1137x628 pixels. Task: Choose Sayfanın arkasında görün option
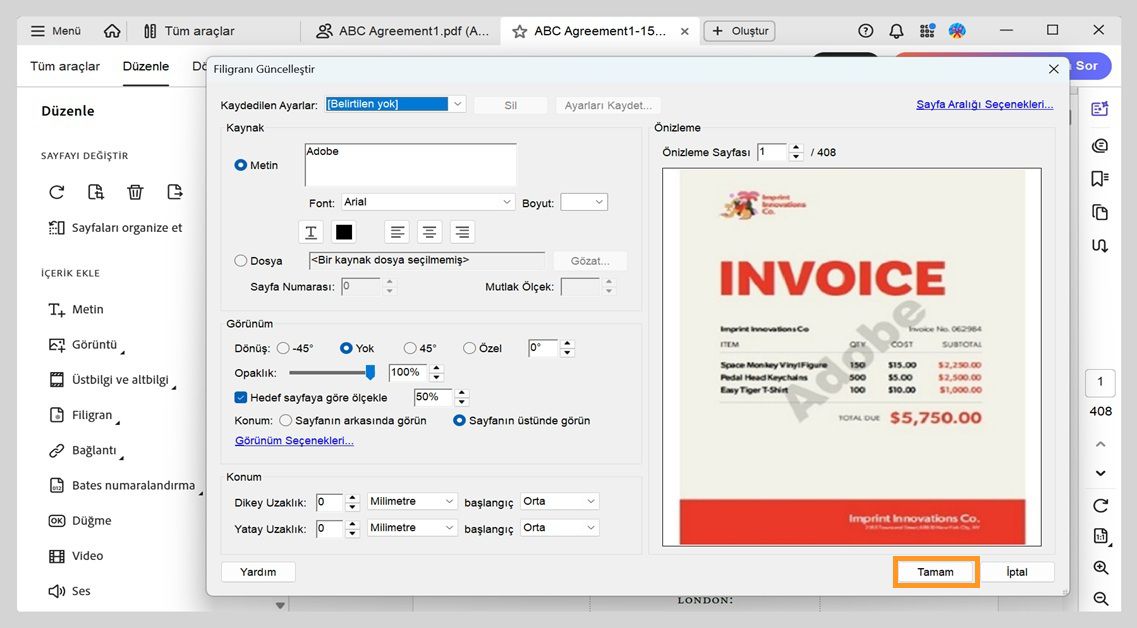tap(288, 420)
